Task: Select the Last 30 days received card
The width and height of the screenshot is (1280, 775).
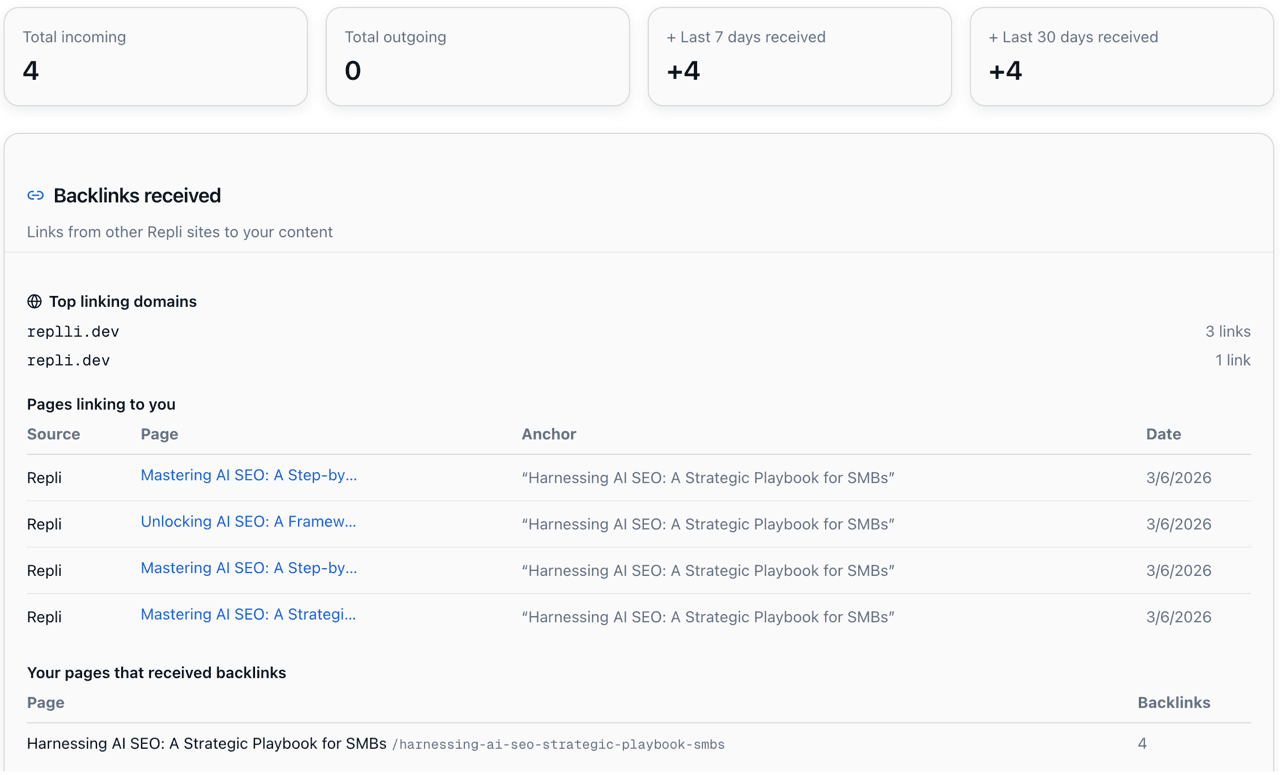Action: click(x=1121, y=56)
